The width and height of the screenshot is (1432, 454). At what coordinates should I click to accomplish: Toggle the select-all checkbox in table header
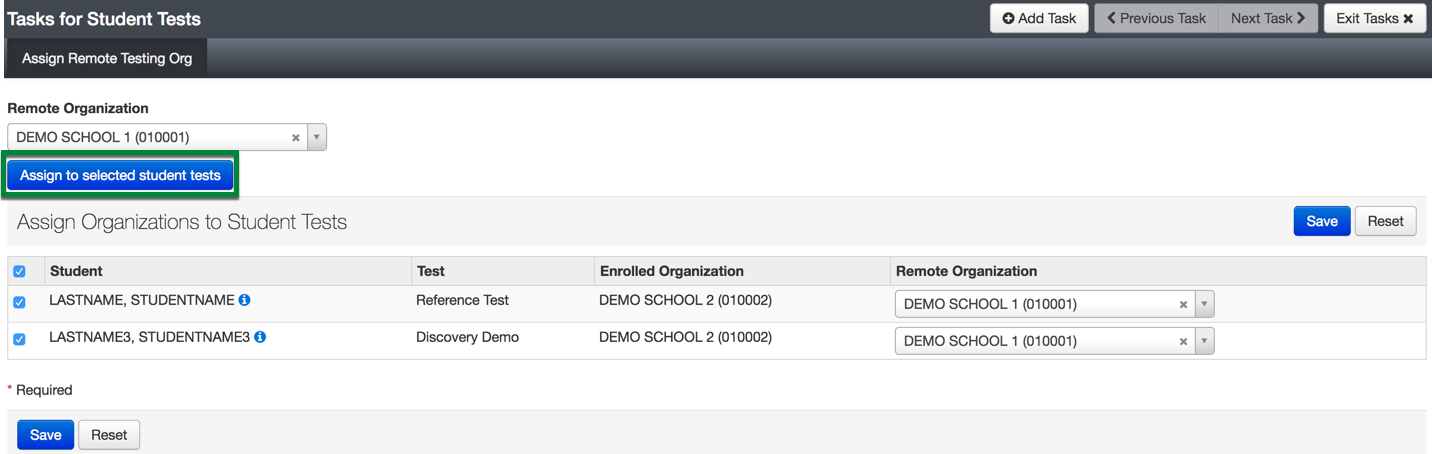click(19, 271)
